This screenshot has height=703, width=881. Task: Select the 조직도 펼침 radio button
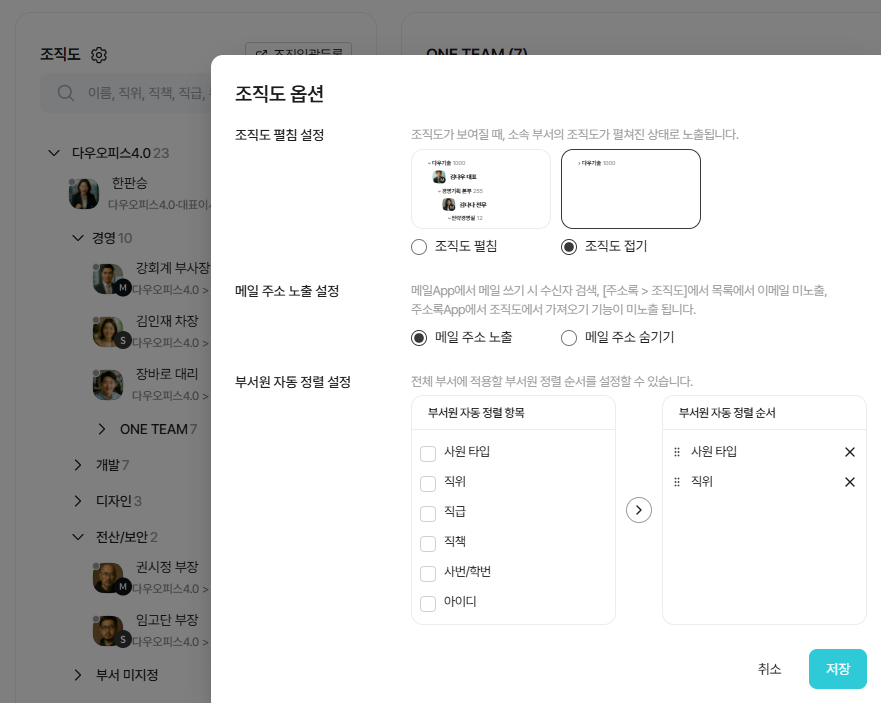click(420, 246)
